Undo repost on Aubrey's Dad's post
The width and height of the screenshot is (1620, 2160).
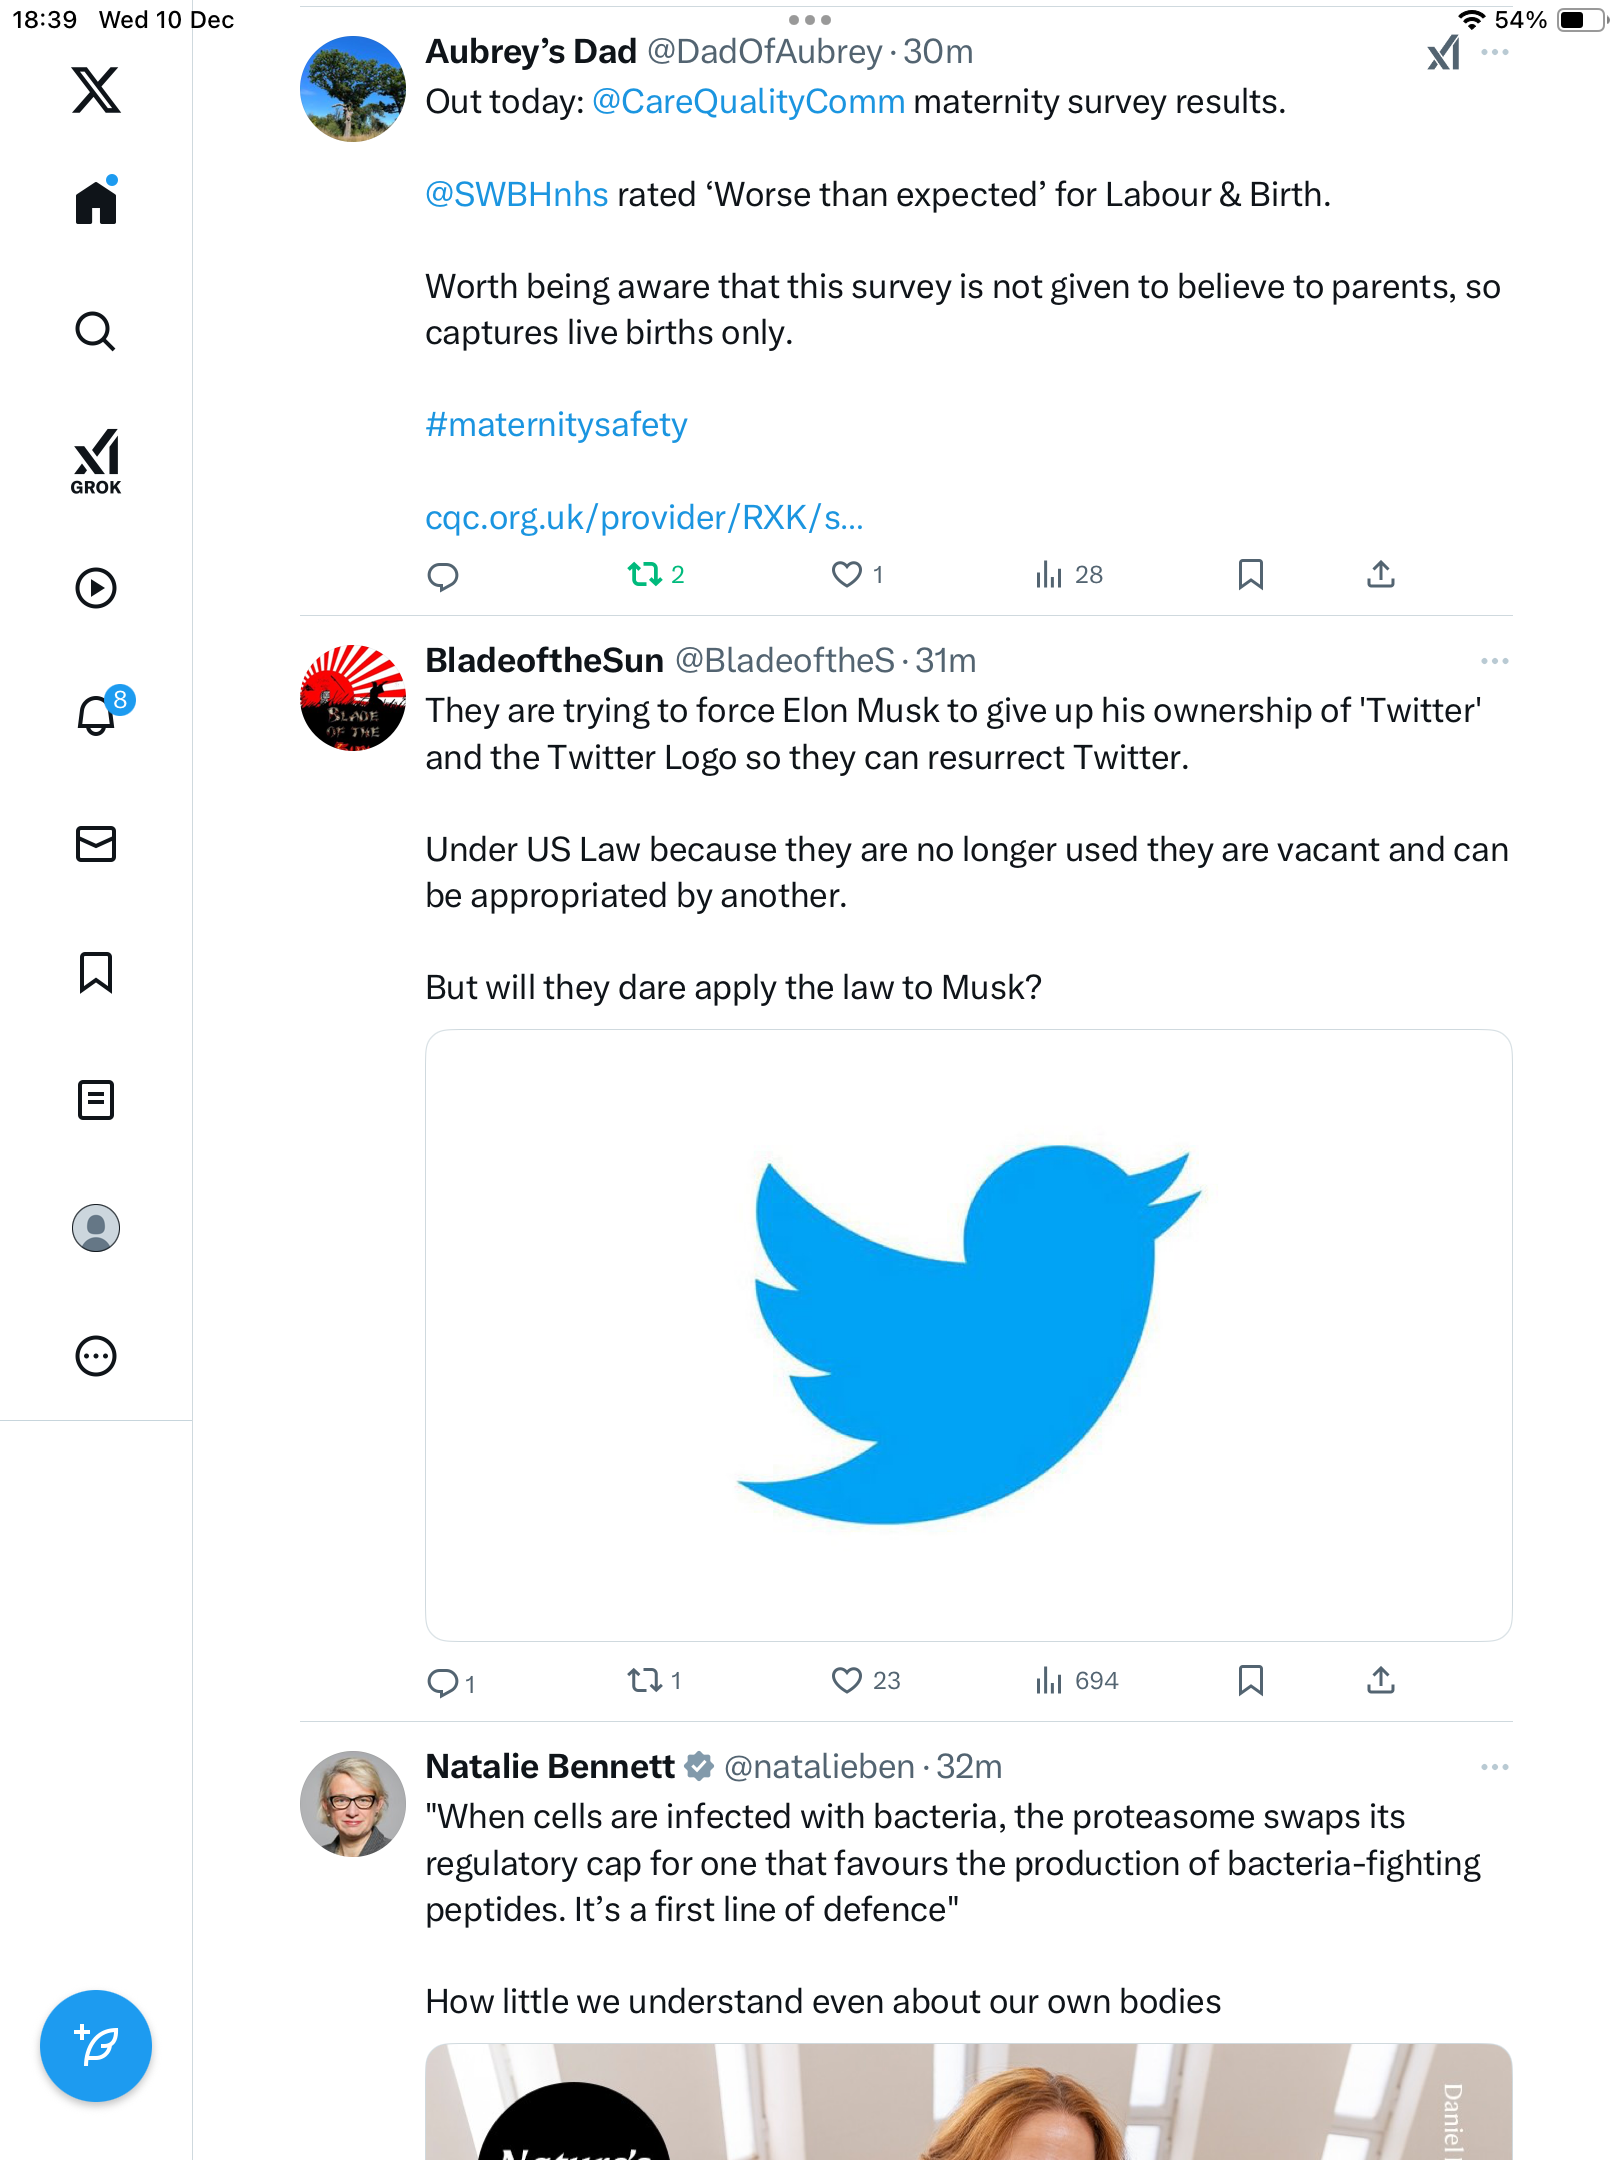click(645, 574)
